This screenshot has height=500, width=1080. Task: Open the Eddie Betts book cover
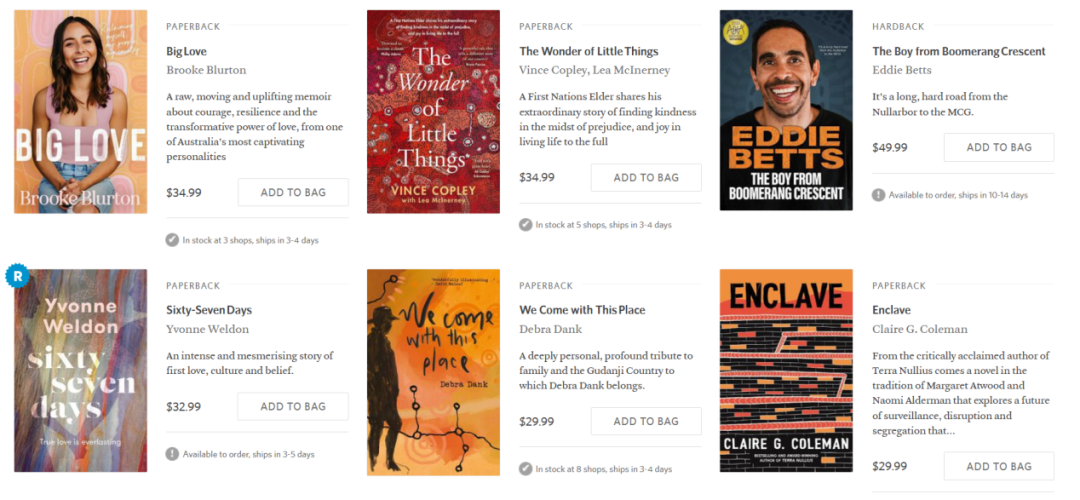tap(786, 110)
